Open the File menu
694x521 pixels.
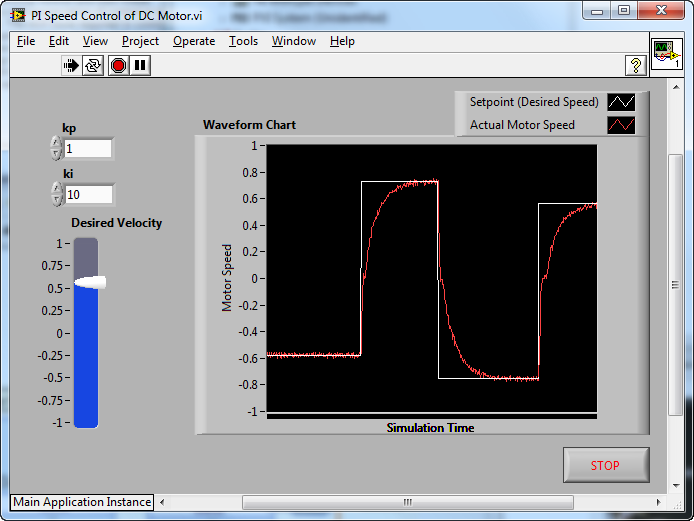point(26,41)
